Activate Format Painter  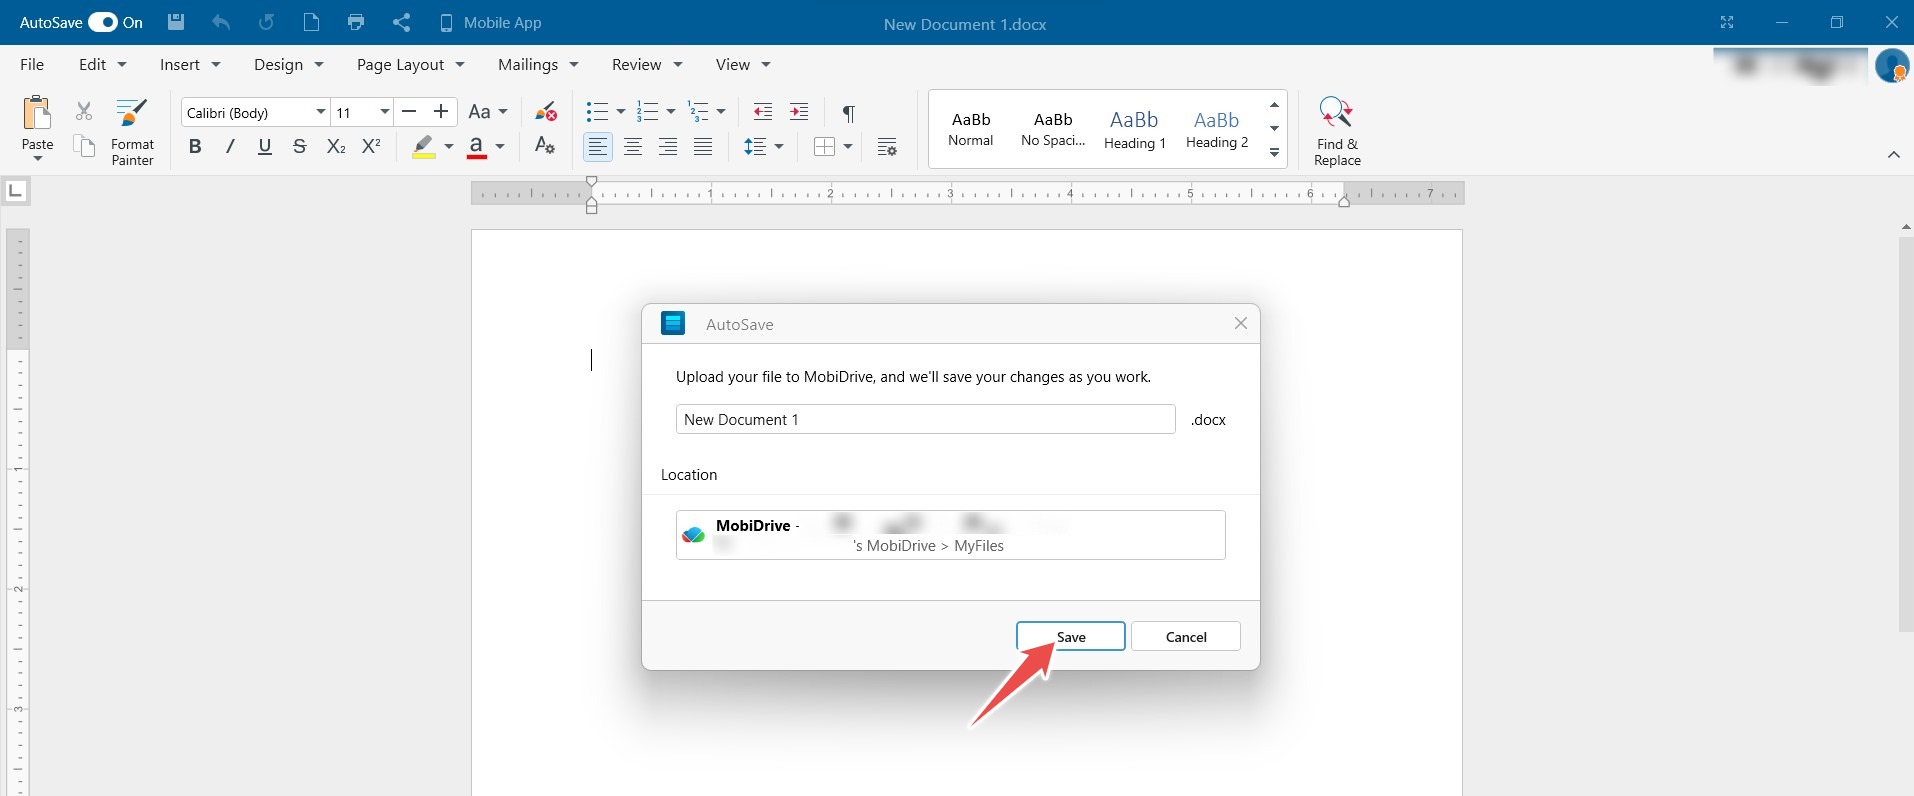point(132,131)
